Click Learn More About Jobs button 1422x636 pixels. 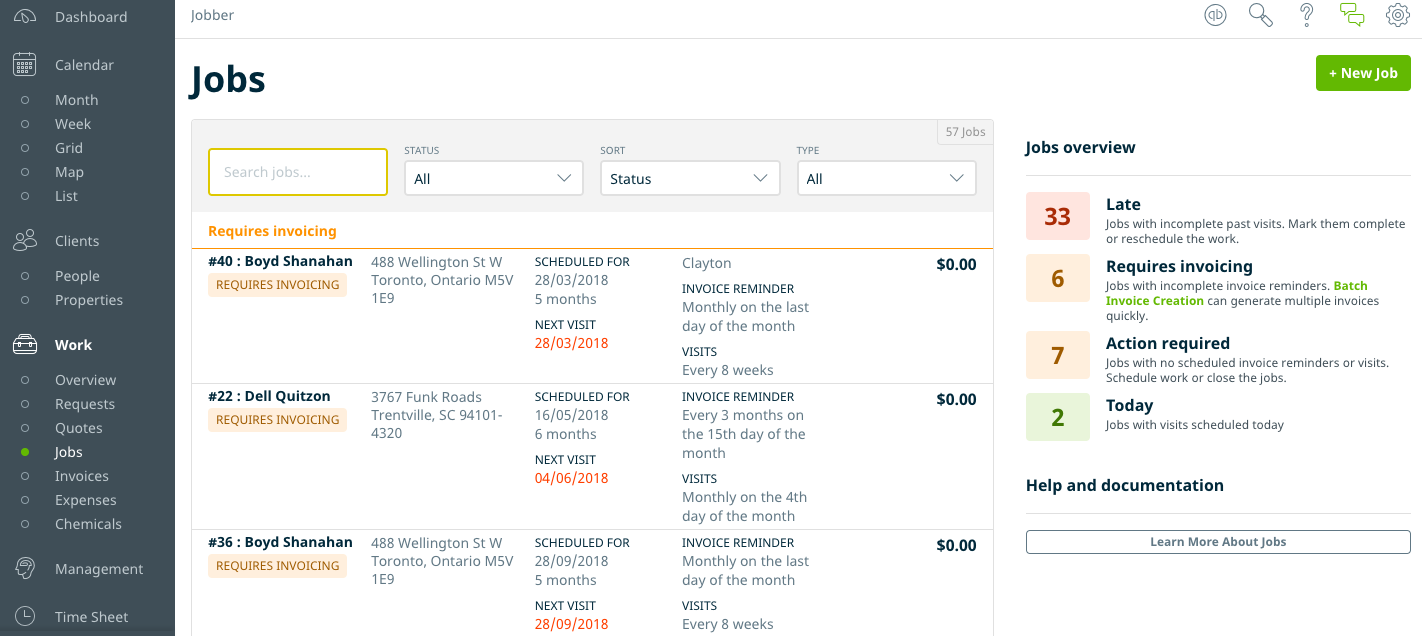1217,542
